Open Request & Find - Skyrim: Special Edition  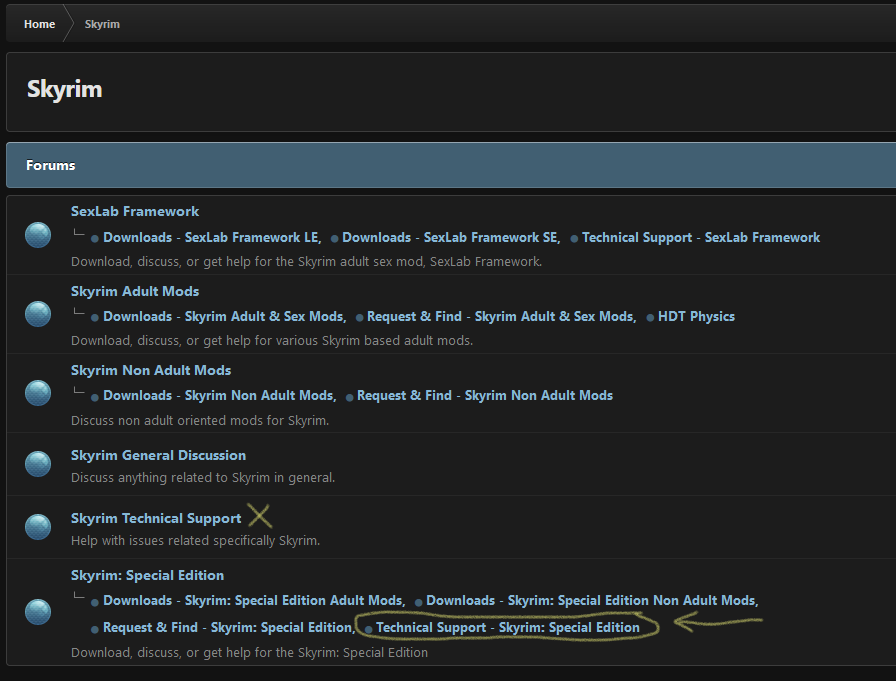tap(229, 627)
